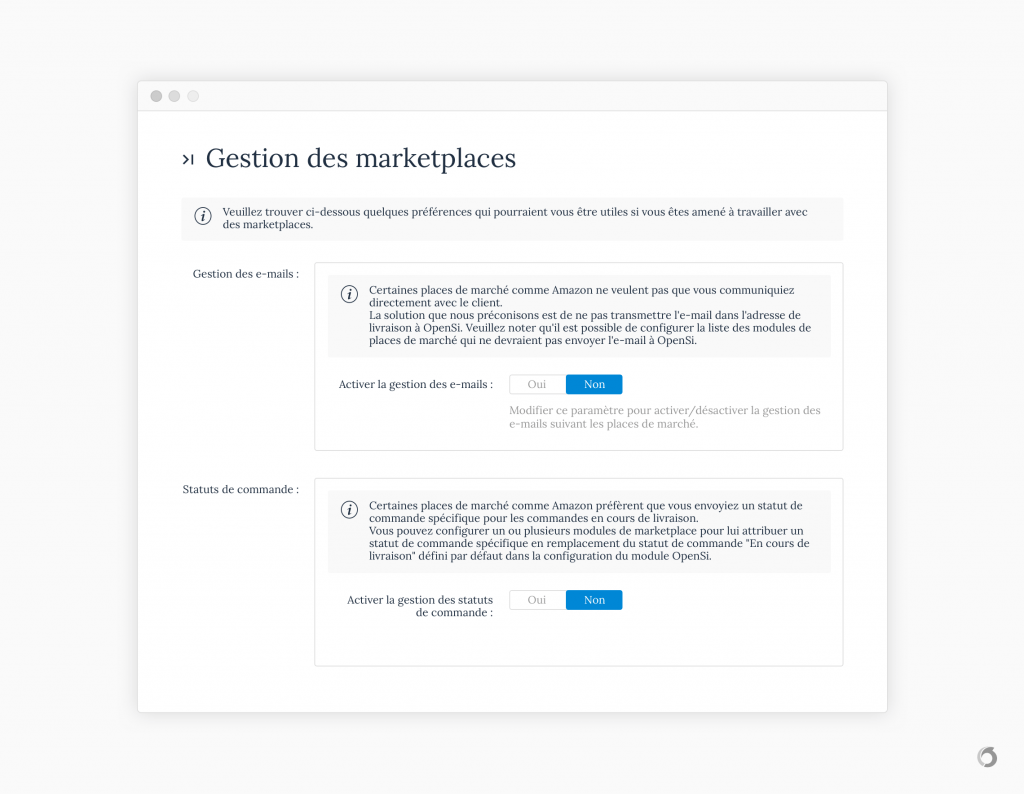Screen dimensions: 1024x794
Task: Click the info icon in the top preferences banner
Action: pyautogui.click(x=203, y=216)
